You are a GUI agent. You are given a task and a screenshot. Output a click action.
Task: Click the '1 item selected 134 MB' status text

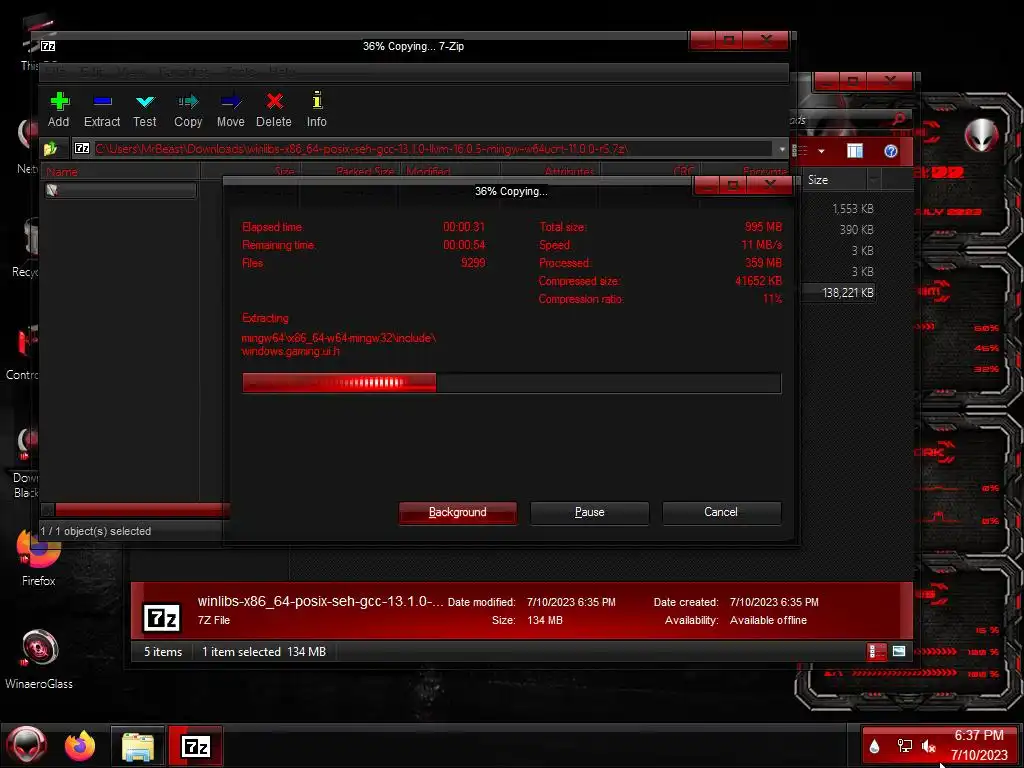point(264,652)
